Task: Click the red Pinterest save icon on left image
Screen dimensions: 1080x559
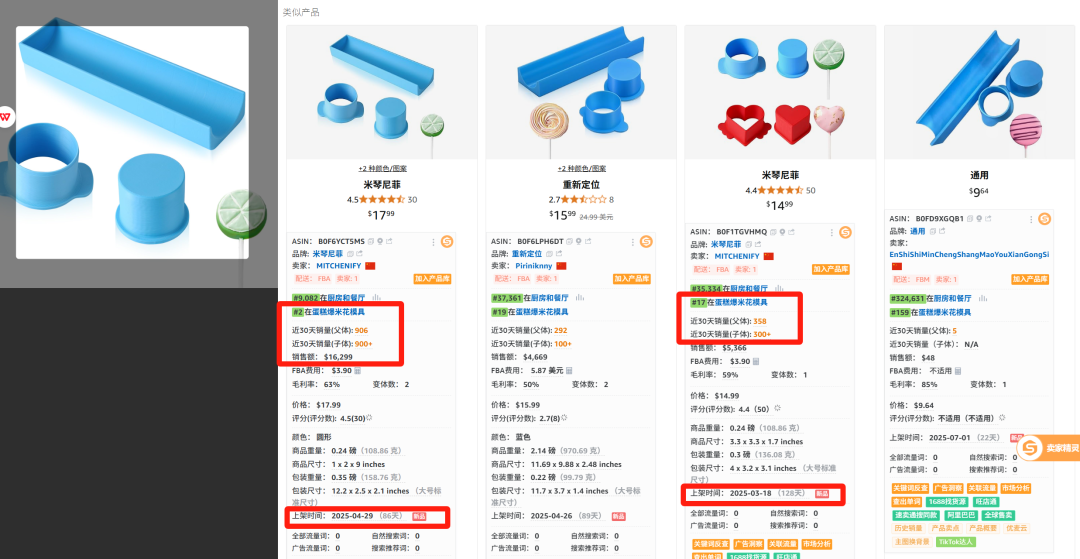Action: click(x=5, y=116)
